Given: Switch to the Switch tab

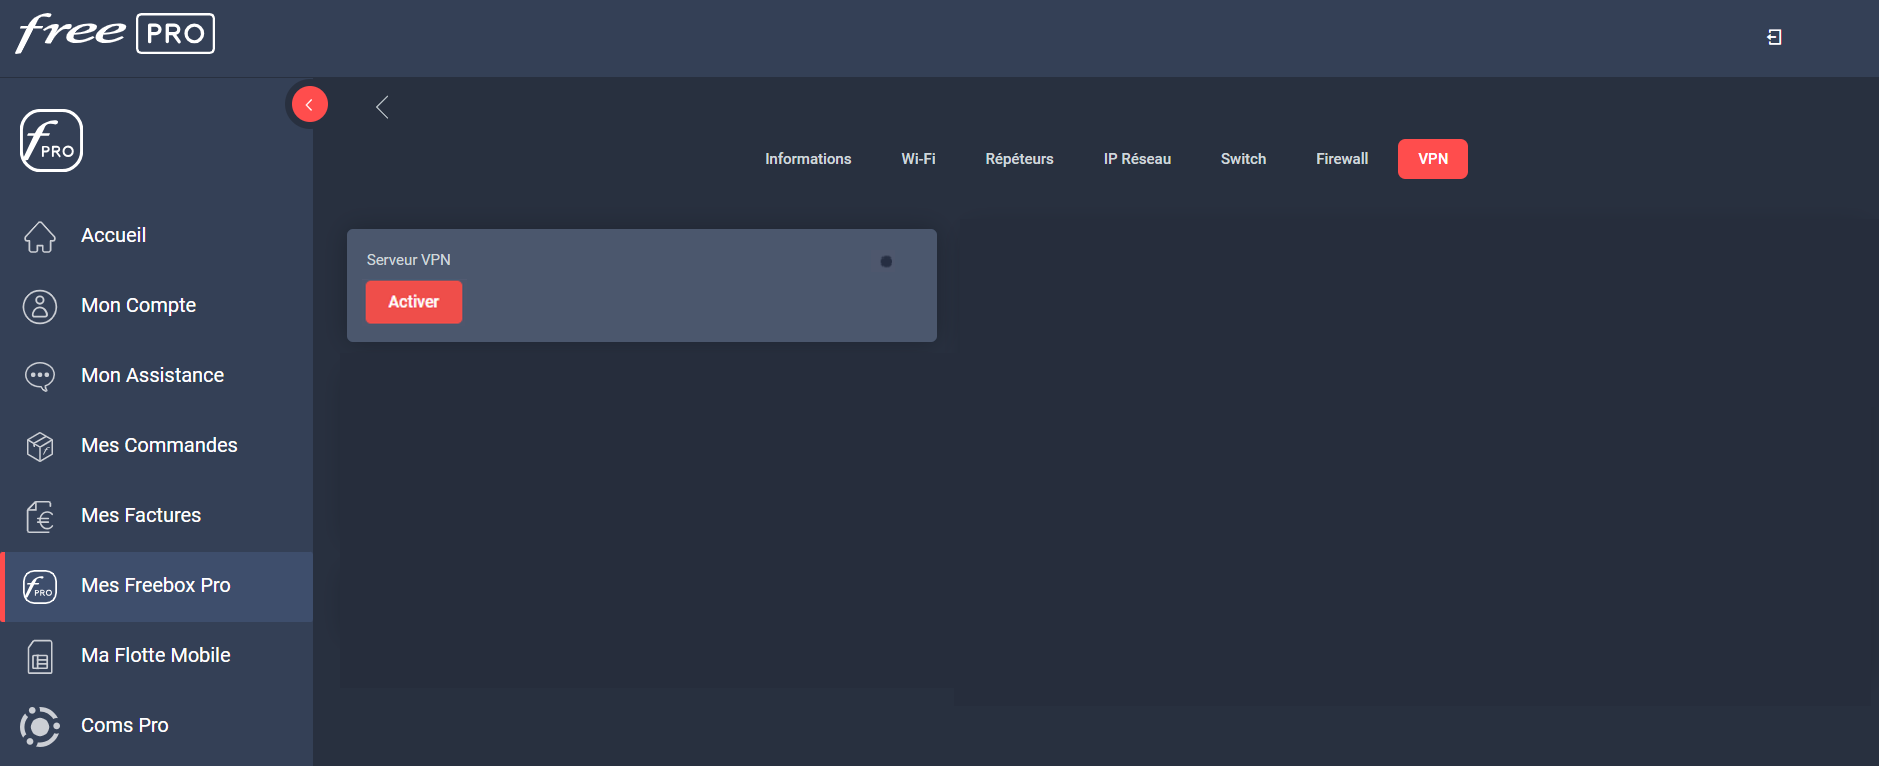Looking at the screenshot, I should (1243, 159).
